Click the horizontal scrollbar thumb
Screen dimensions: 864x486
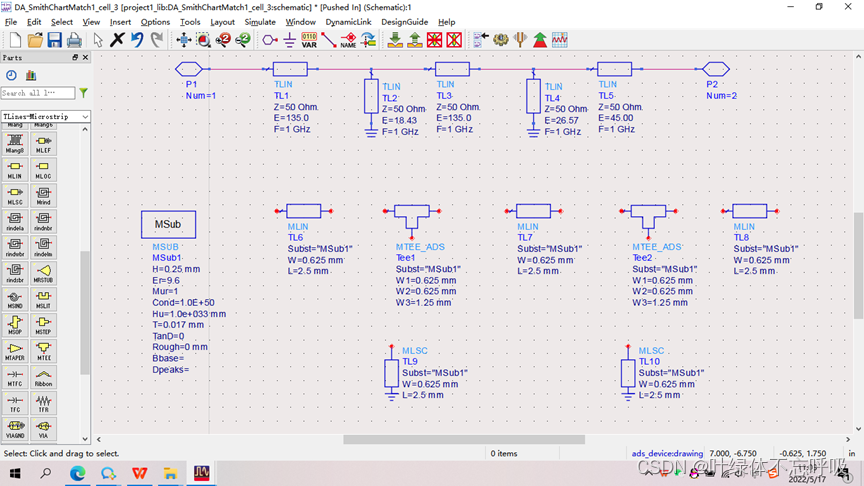464,439
